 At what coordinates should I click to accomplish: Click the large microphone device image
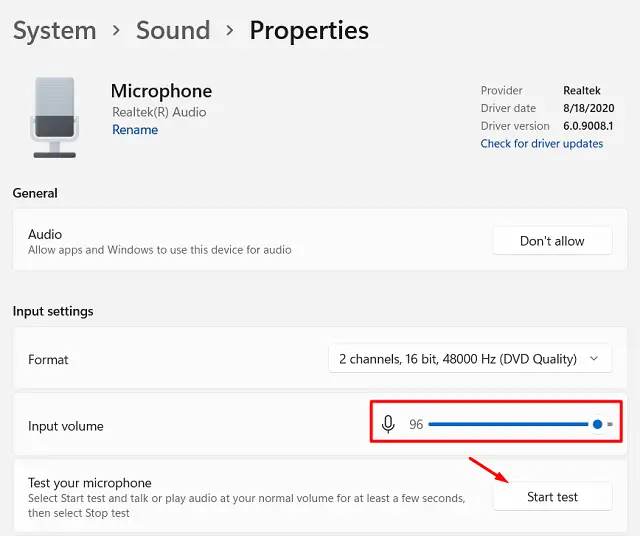click(54, 117)
